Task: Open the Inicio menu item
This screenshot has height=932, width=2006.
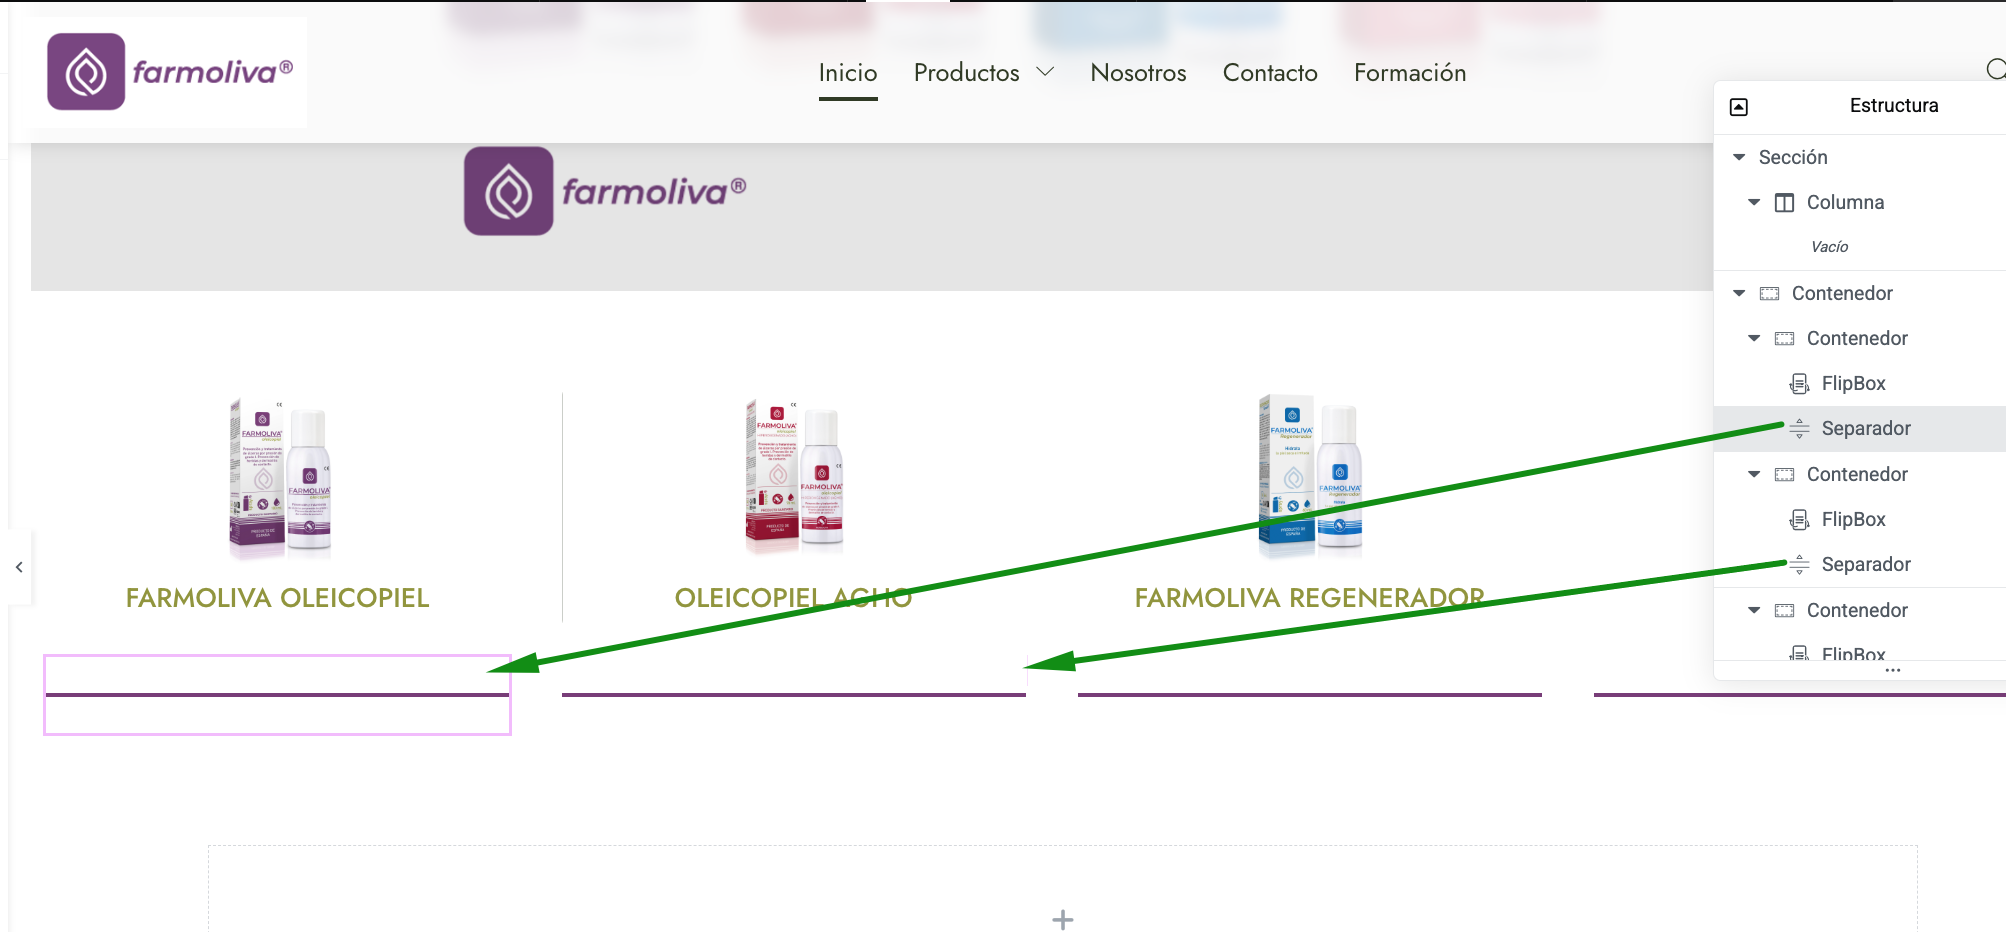Action: (848, 73)
